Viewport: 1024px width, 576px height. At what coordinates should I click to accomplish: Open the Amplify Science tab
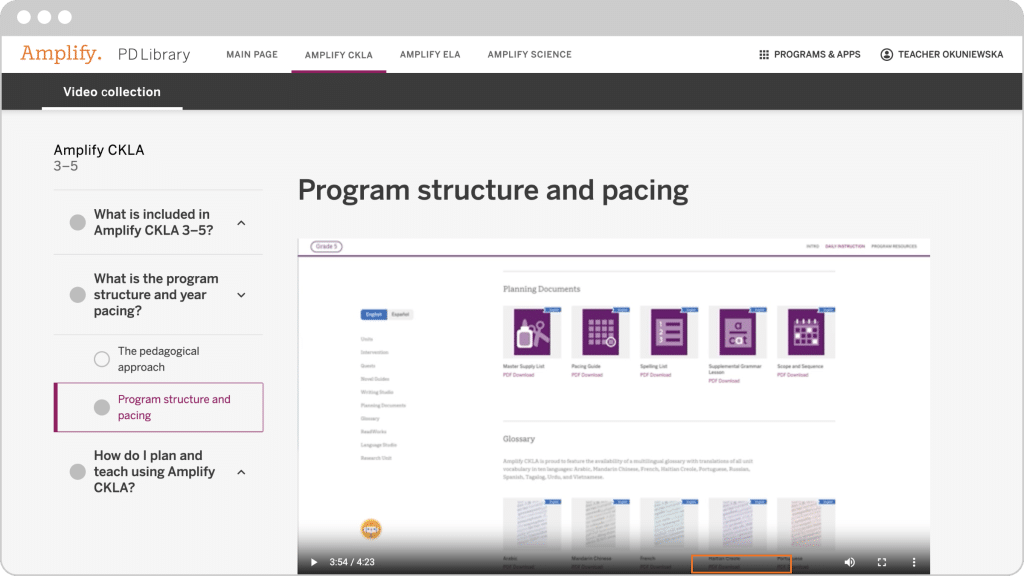point(530,54)
